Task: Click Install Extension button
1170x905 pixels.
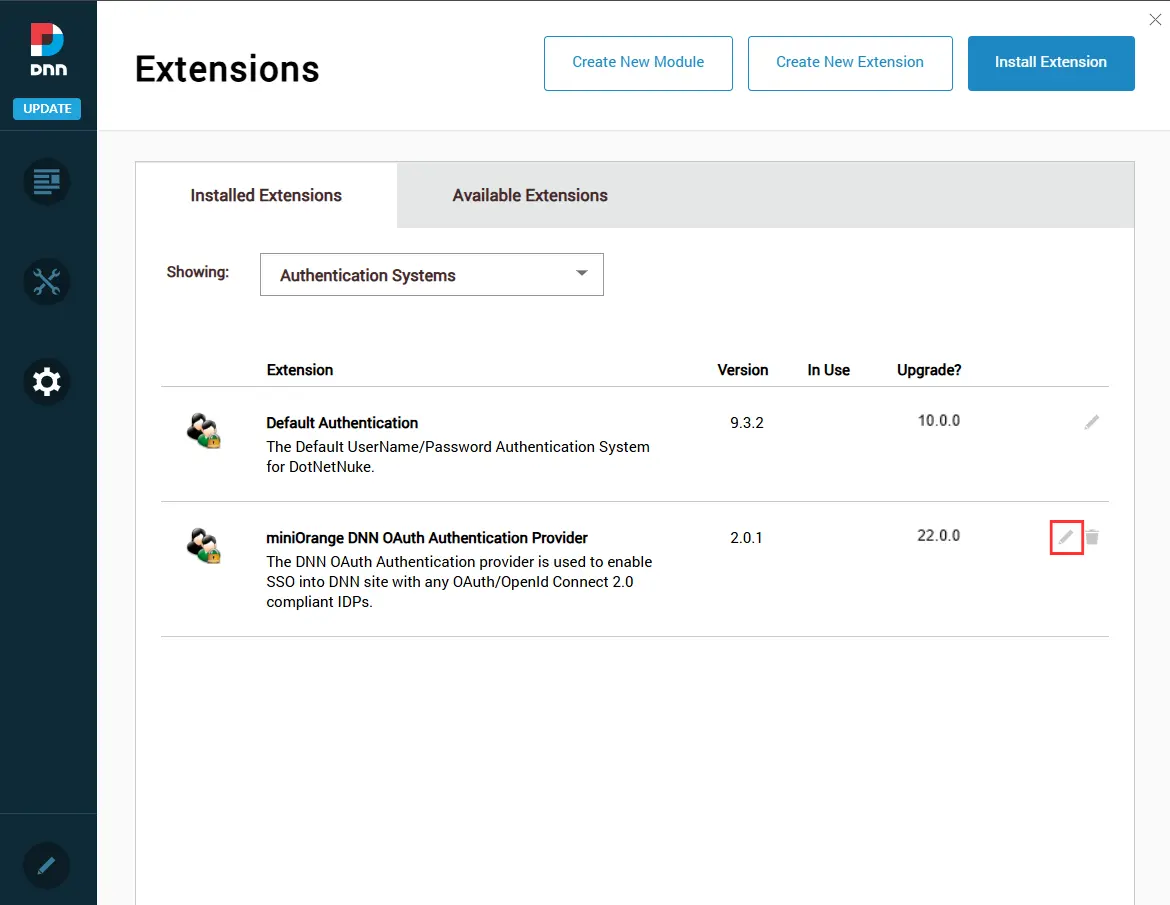Action: [1051, 63]
